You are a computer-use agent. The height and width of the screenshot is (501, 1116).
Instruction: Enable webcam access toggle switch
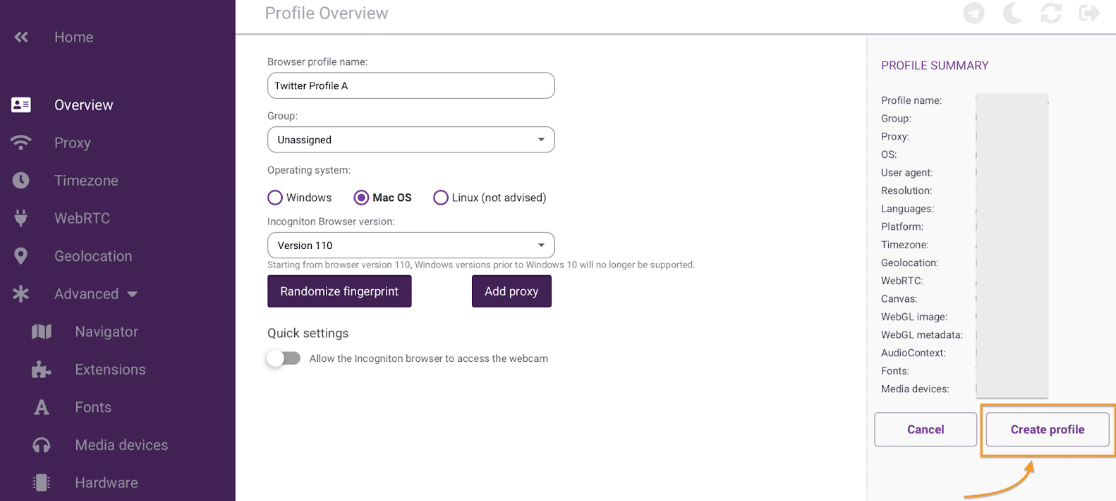(x=284, y=358)
